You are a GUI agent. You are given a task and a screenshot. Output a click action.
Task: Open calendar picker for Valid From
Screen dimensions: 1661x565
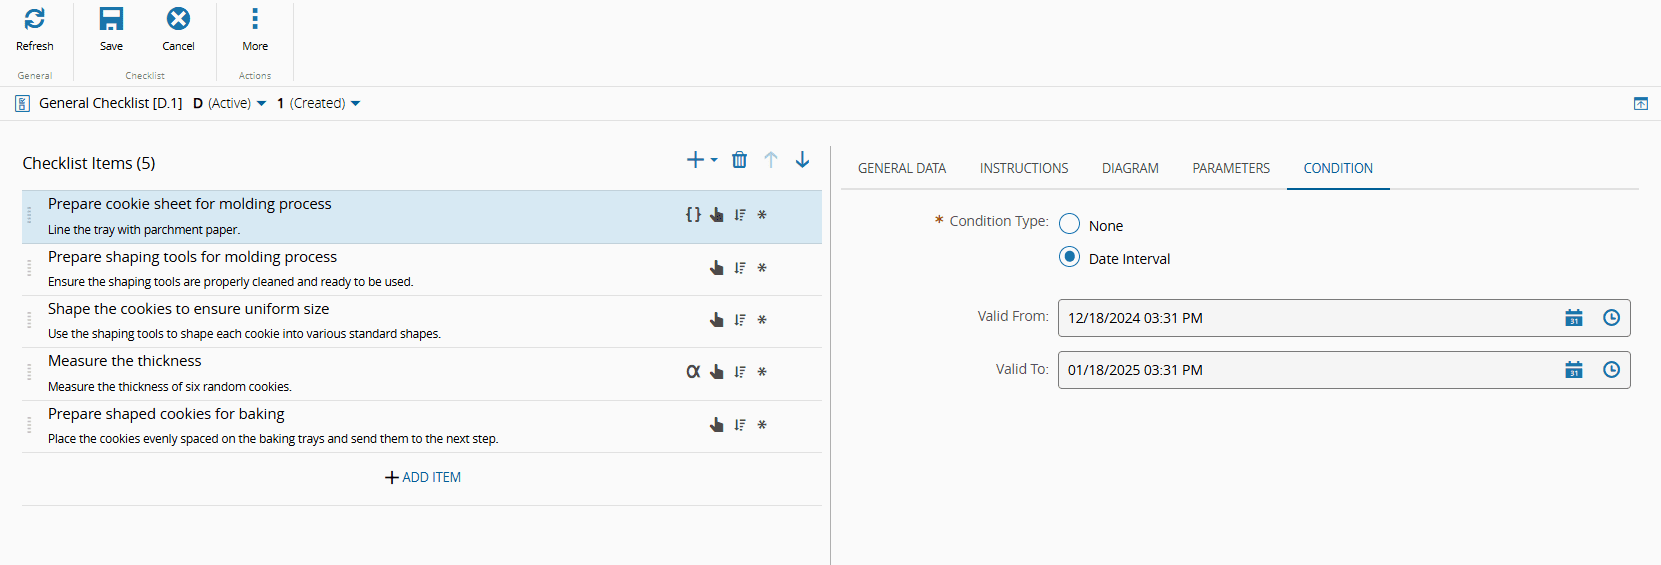point(1573,318)
